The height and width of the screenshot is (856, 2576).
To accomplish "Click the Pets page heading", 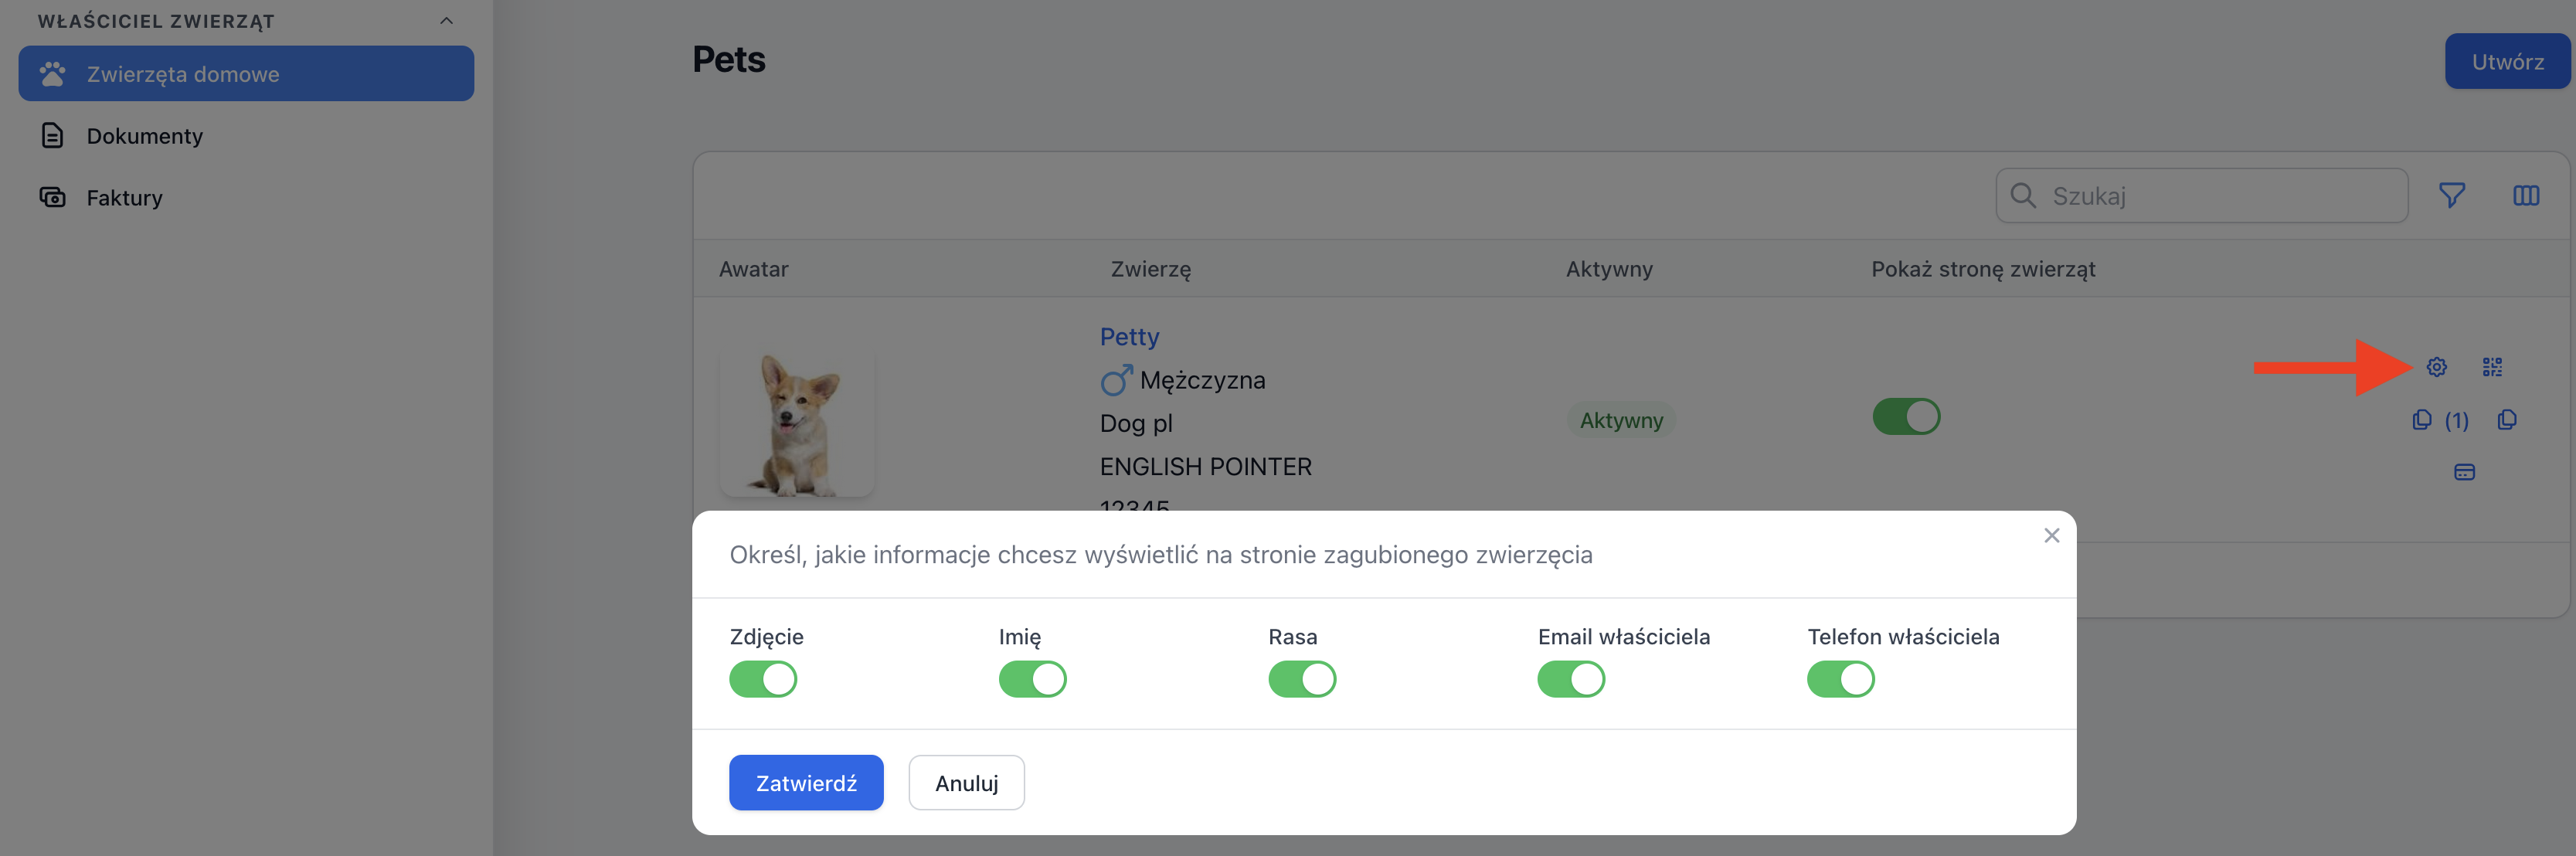I will pos(728,59).
